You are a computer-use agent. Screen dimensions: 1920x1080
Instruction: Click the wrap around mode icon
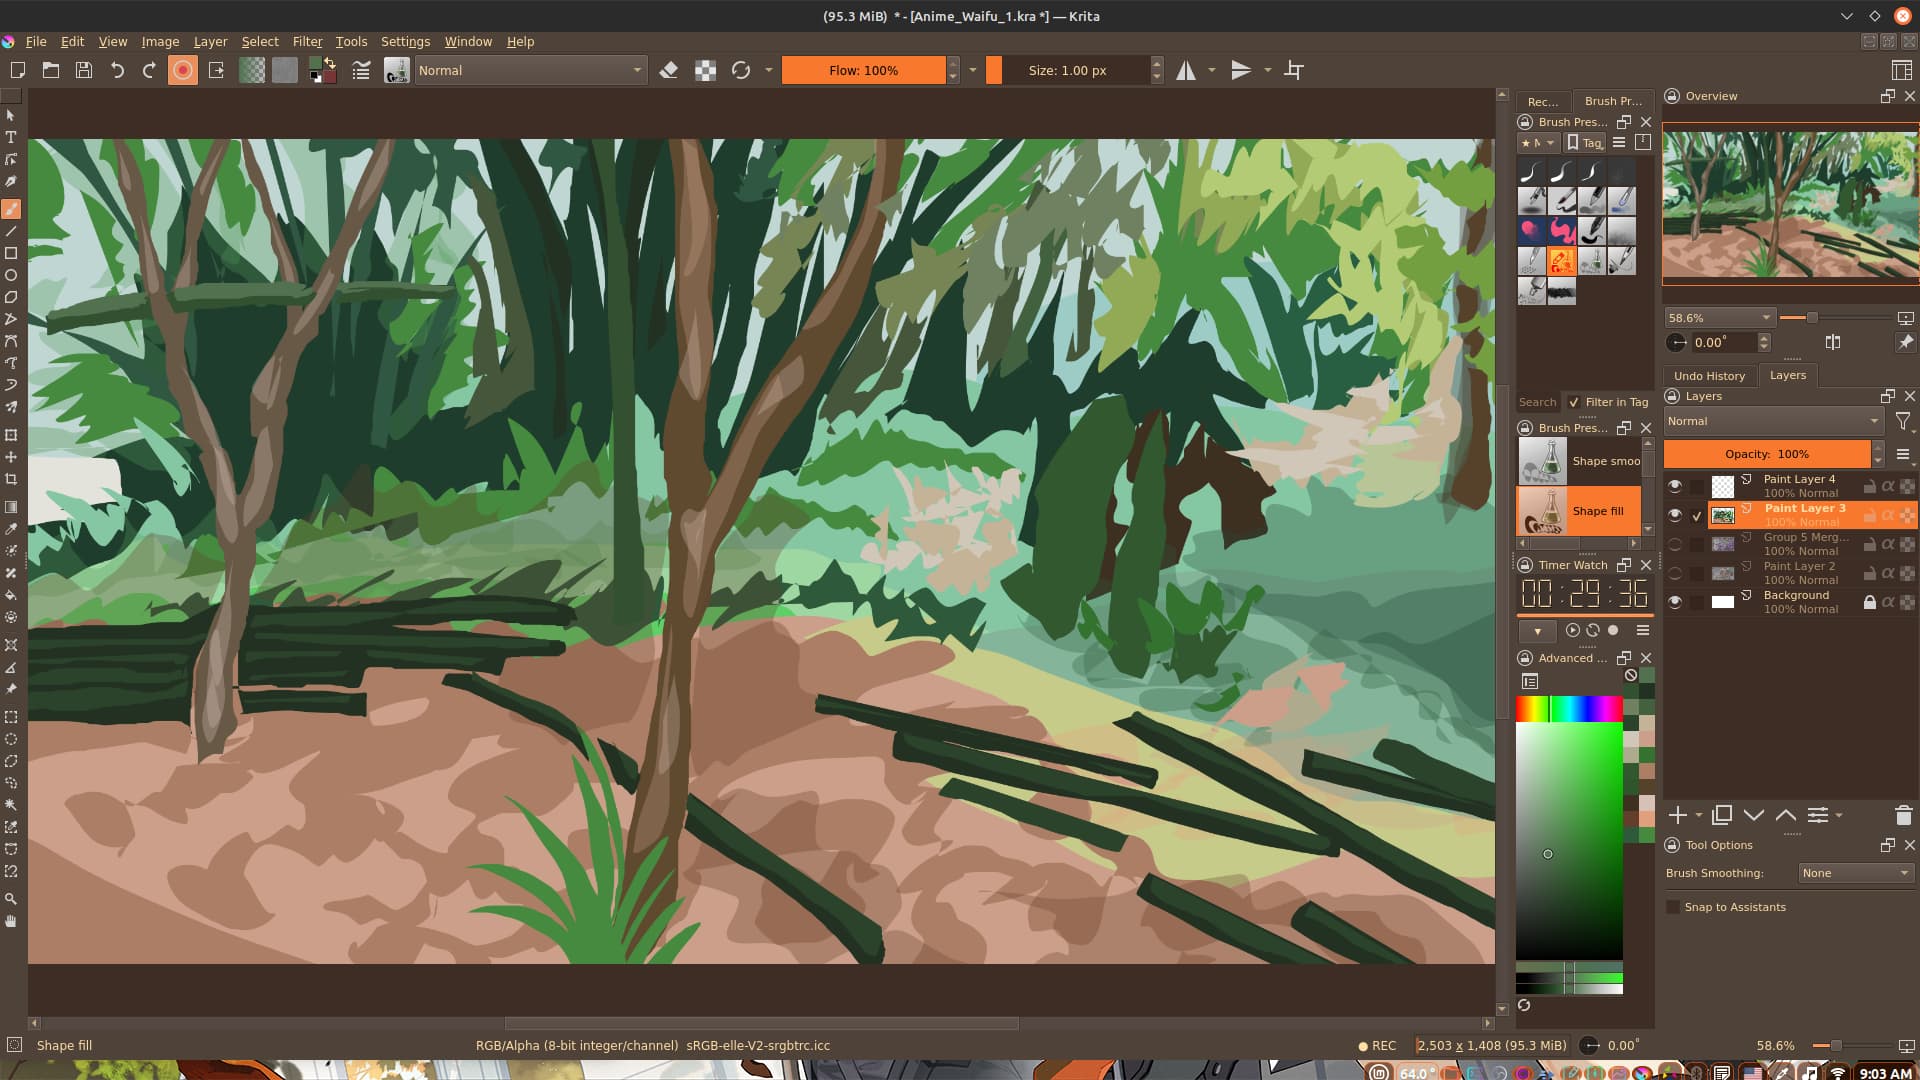click(1294, 70)
